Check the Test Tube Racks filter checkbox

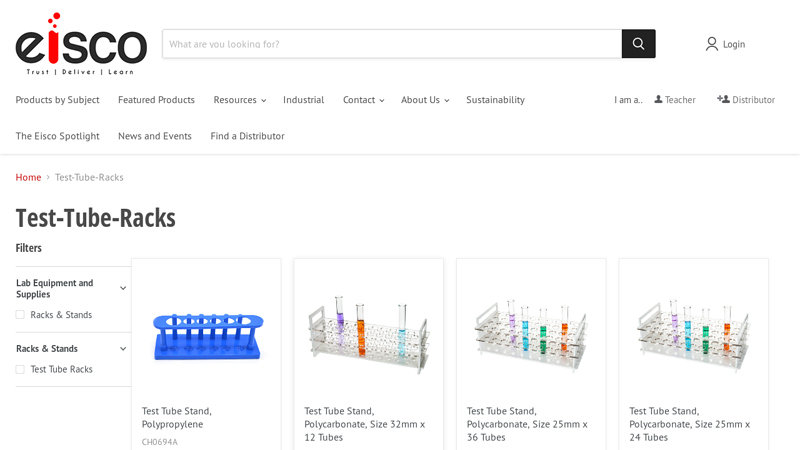[20, 369]
